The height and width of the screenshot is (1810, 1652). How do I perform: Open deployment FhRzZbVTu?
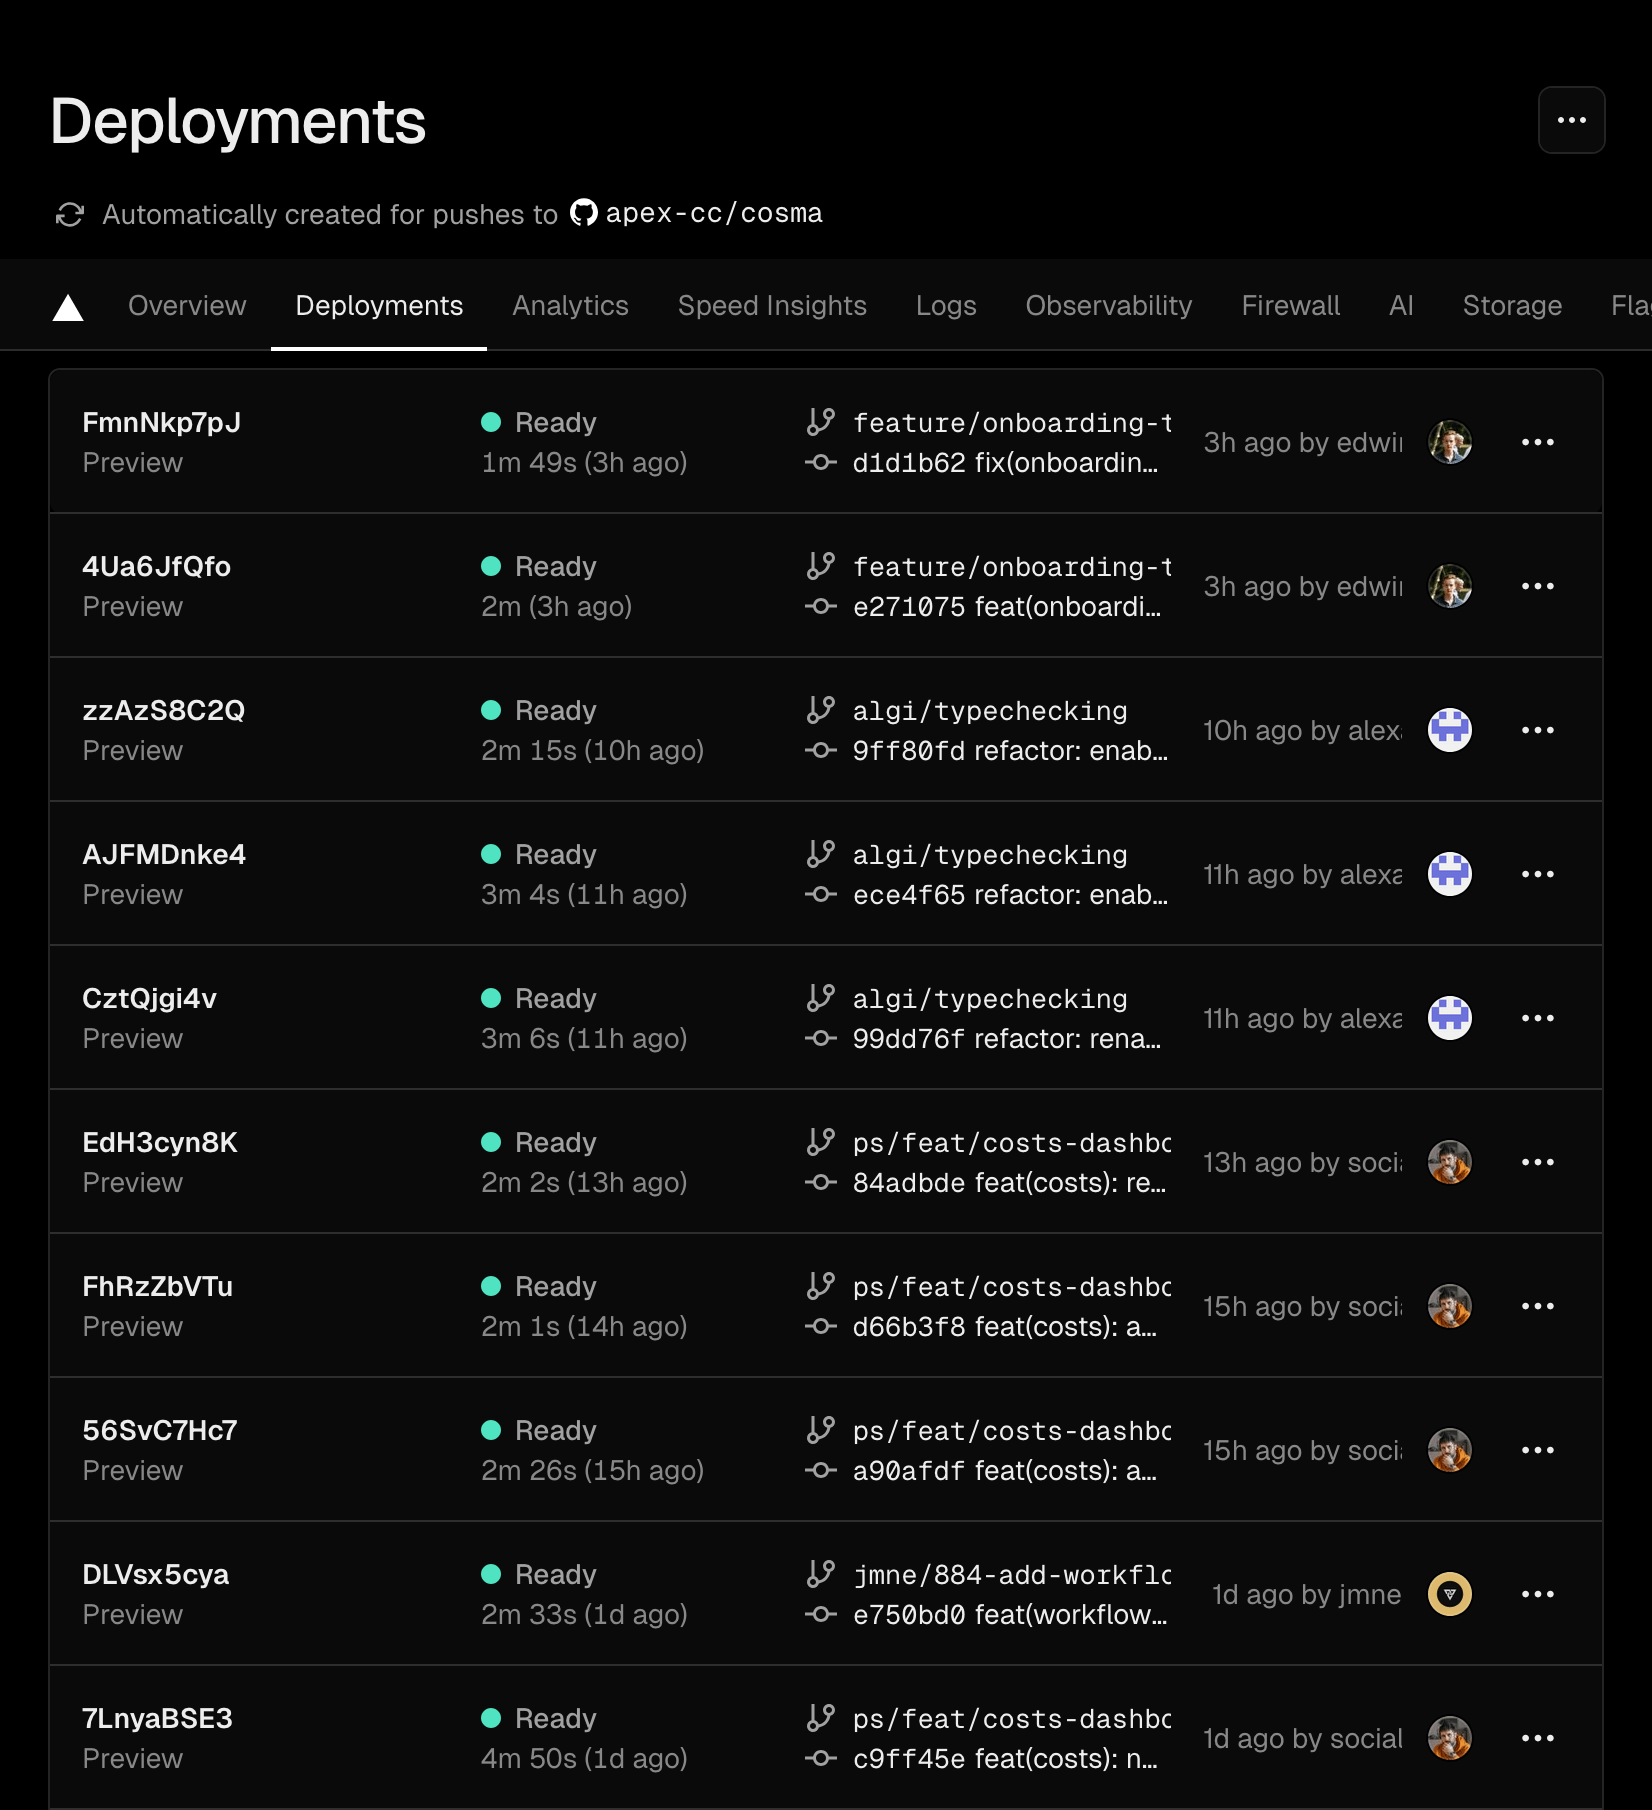point(157,1286)
